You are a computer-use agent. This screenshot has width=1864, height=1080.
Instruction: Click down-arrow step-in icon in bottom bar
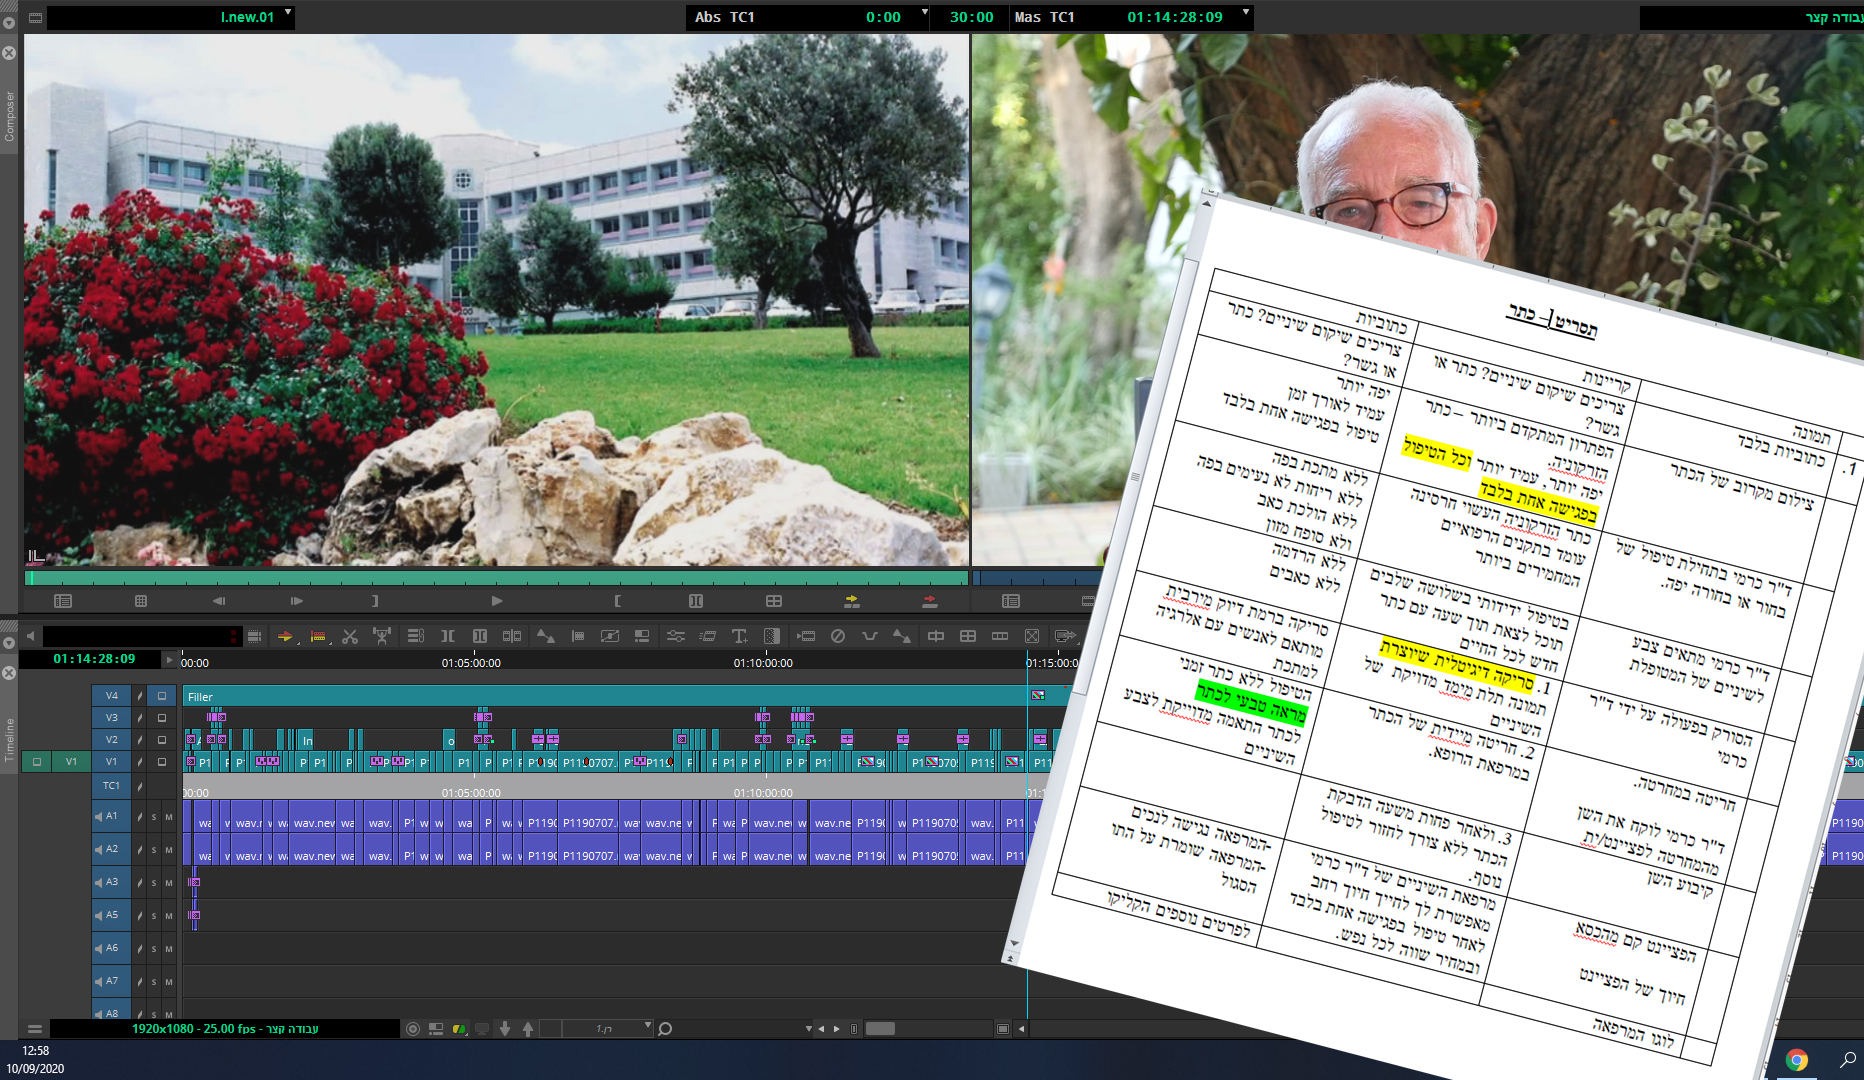(505, 1029)
